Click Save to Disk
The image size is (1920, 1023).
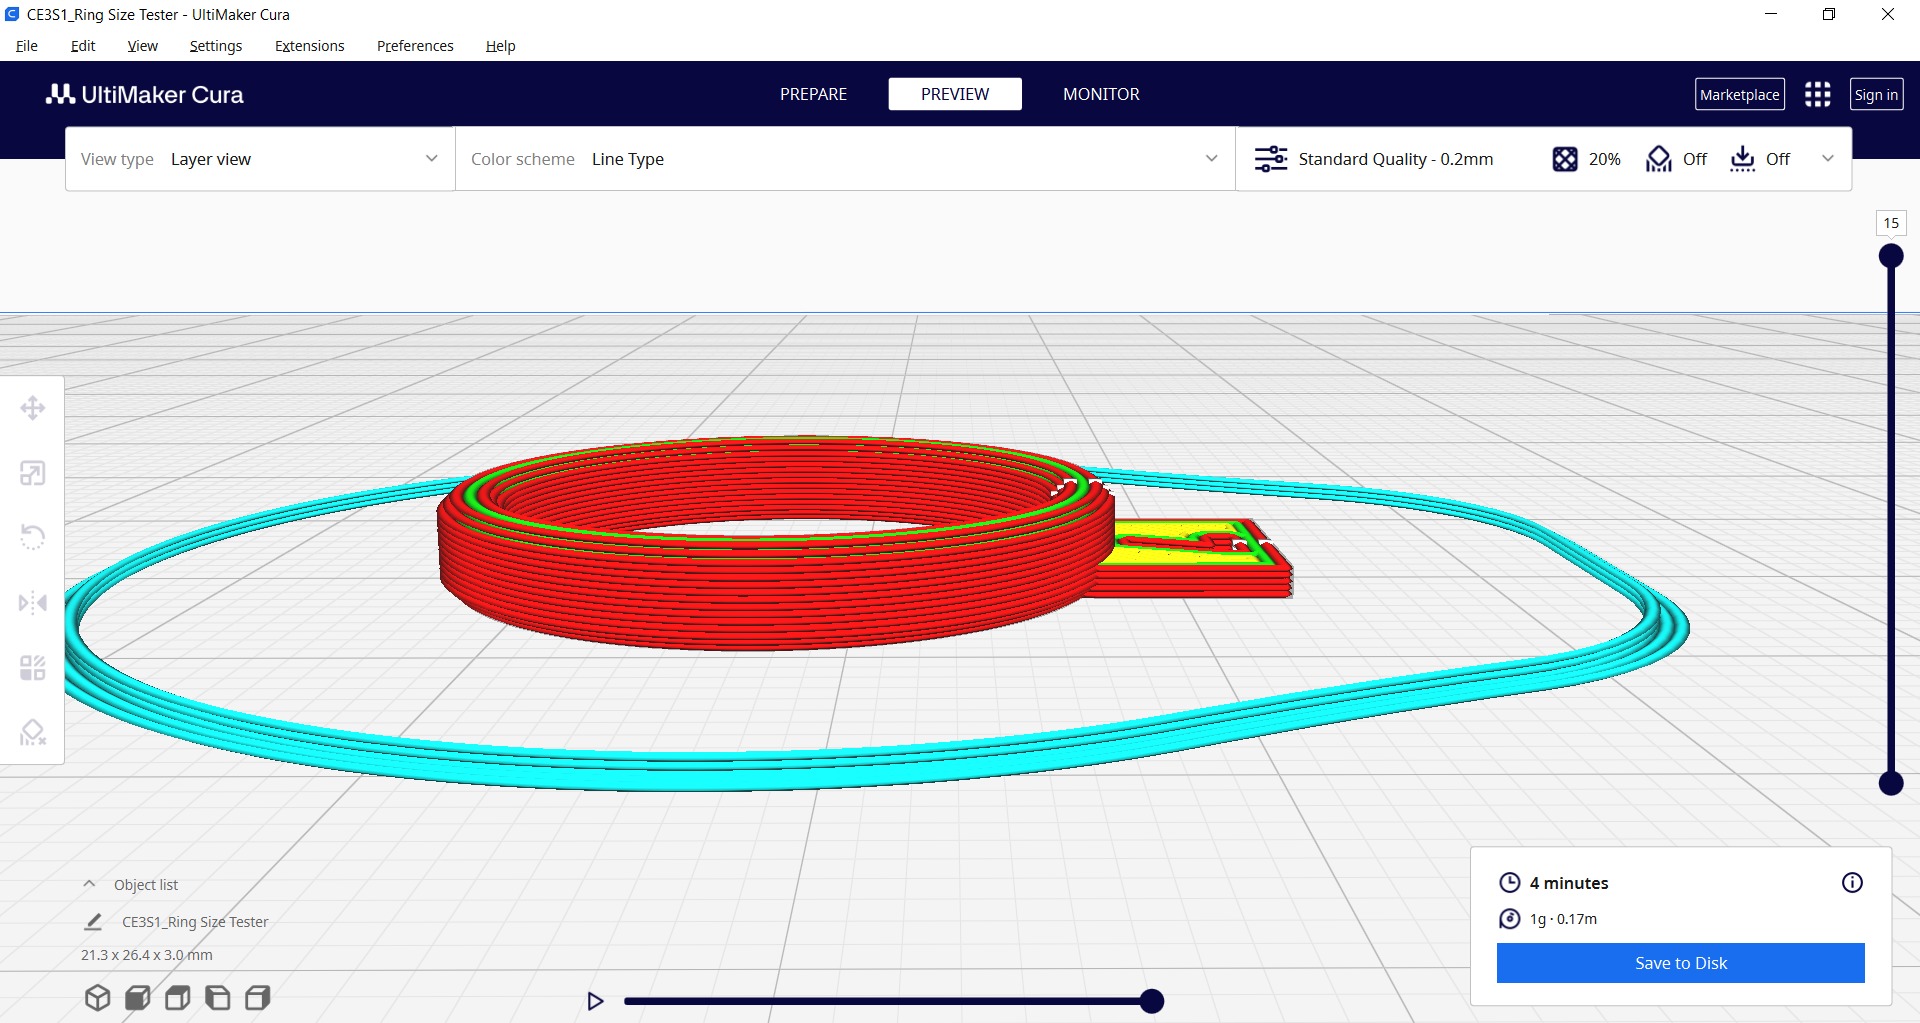coord(1681,963)
